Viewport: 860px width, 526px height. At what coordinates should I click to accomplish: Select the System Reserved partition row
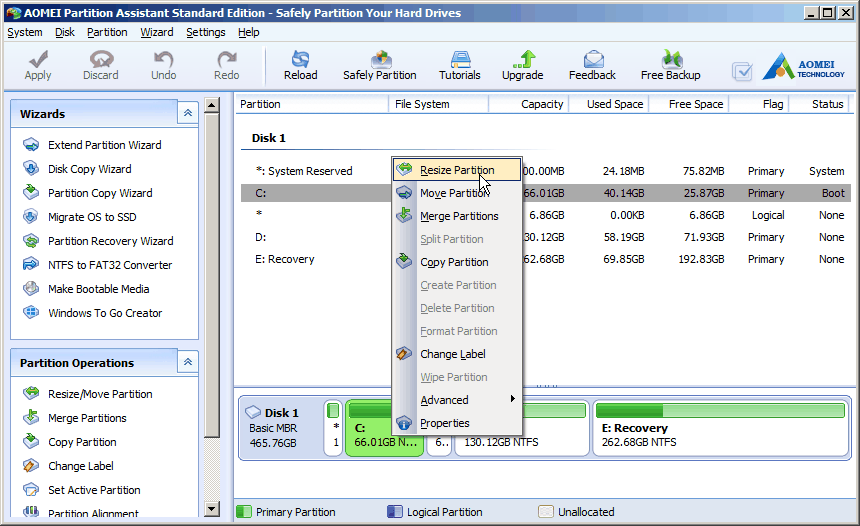(546, 171)
